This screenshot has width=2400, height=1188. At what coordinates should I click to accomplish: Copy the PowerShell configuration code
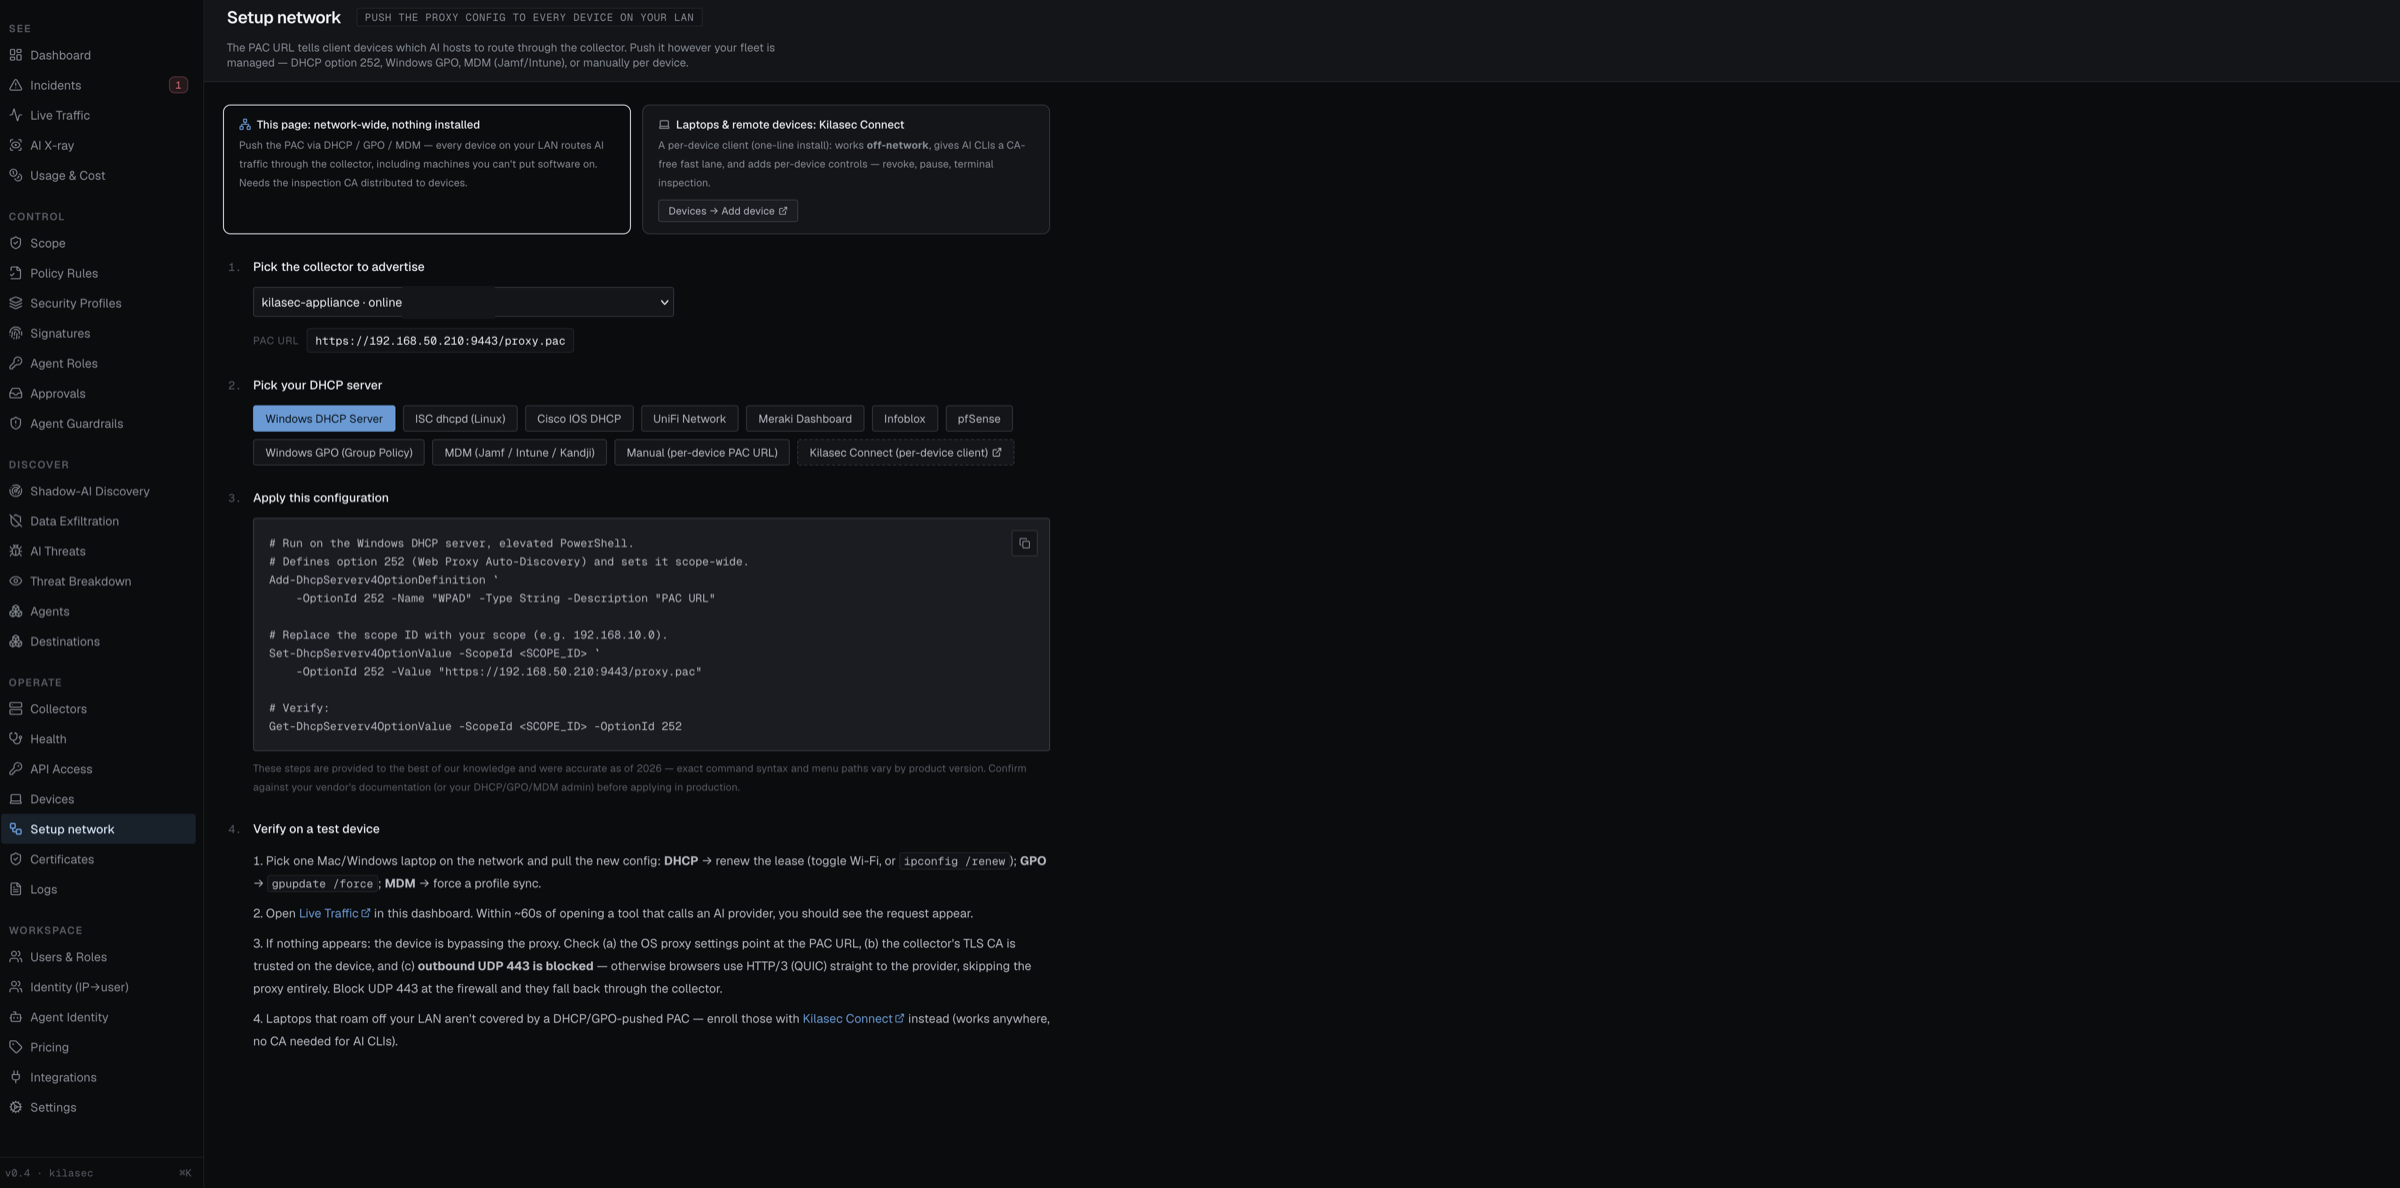[x=1024, y=544]
